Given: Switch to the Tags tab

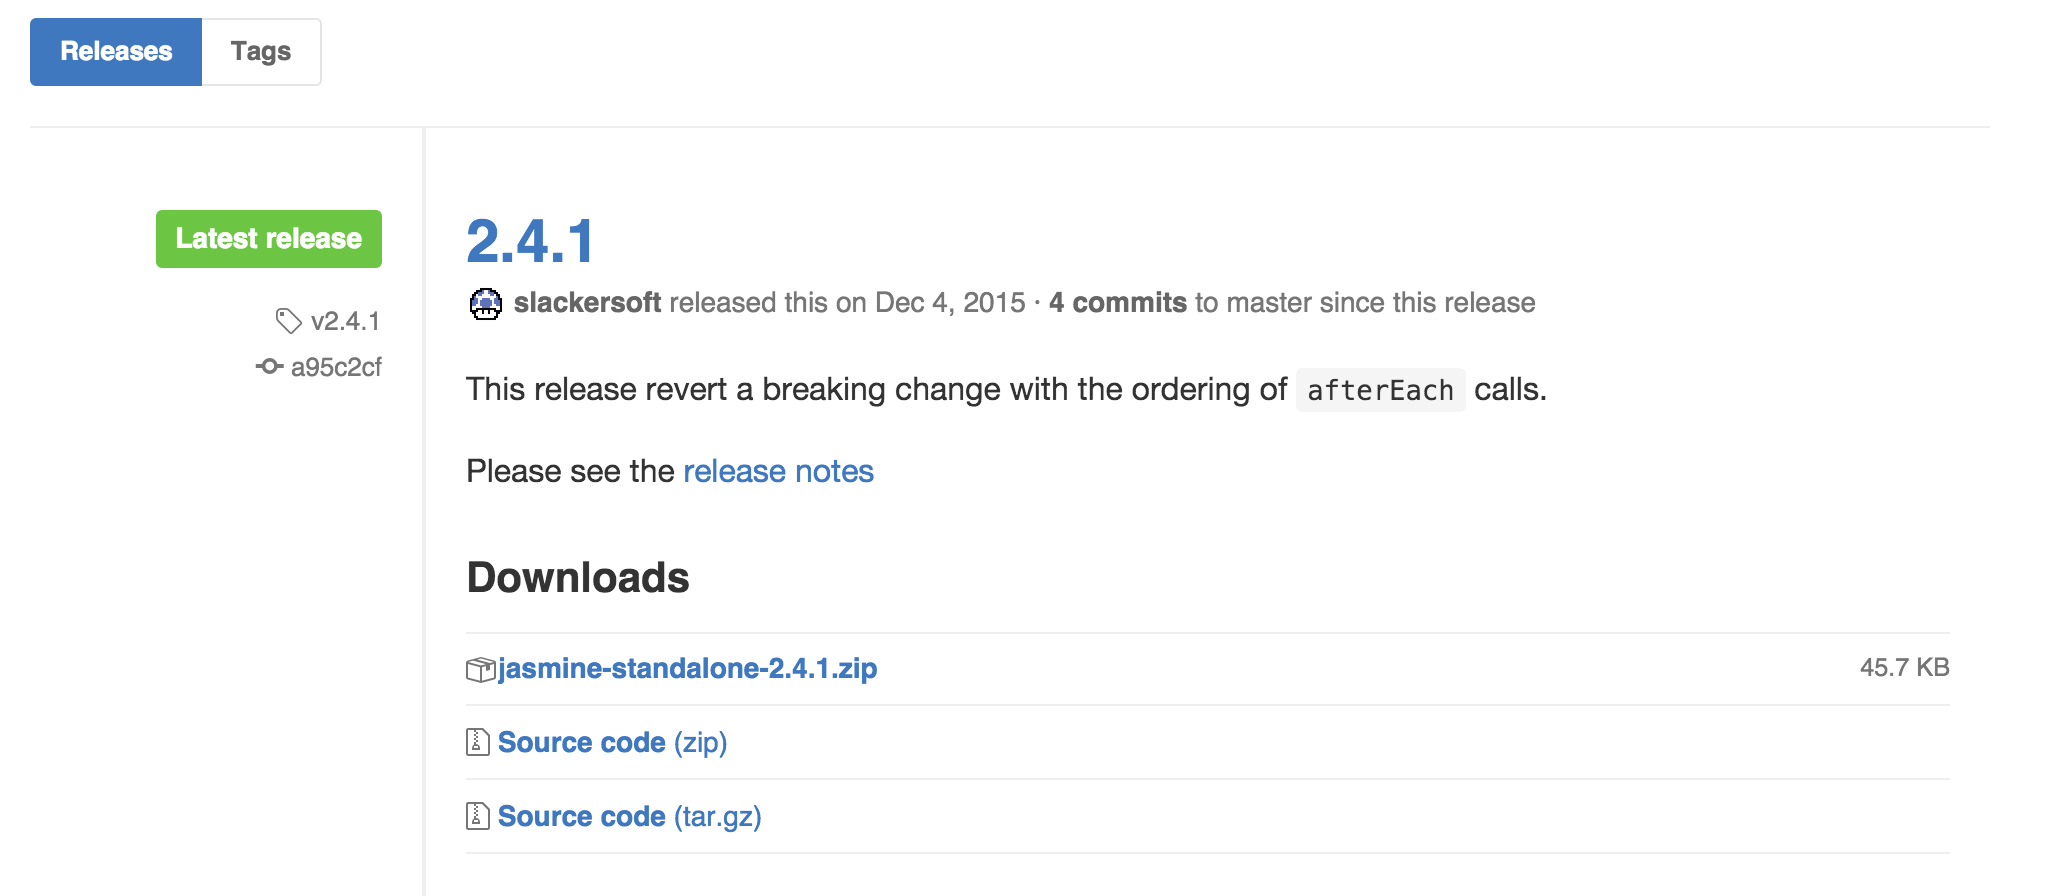Looking at the screenshot, I should click(261, 52).
